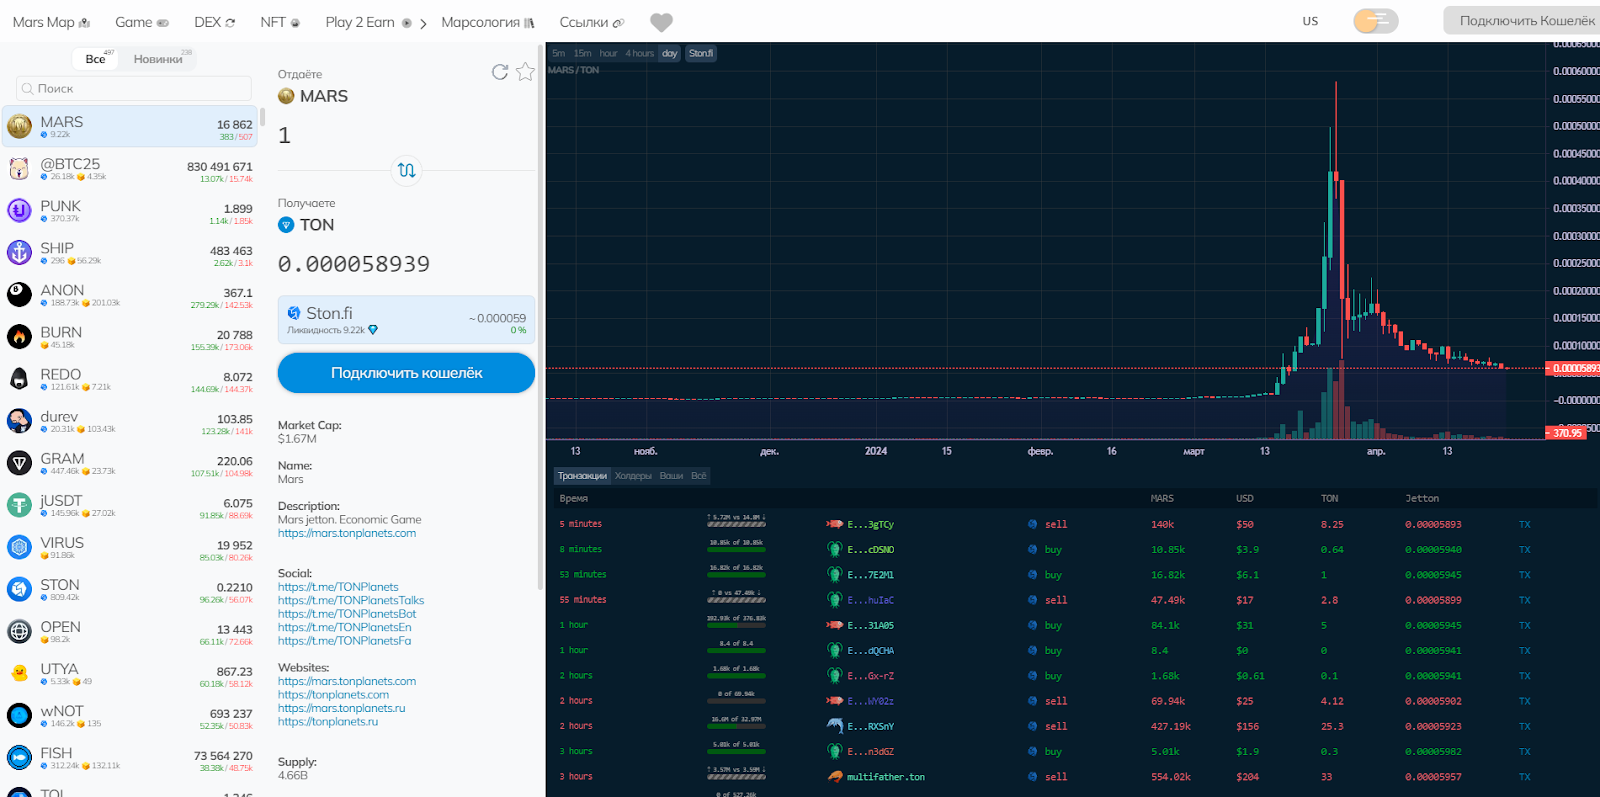Click the PUNK token icon

pos(20,210)
